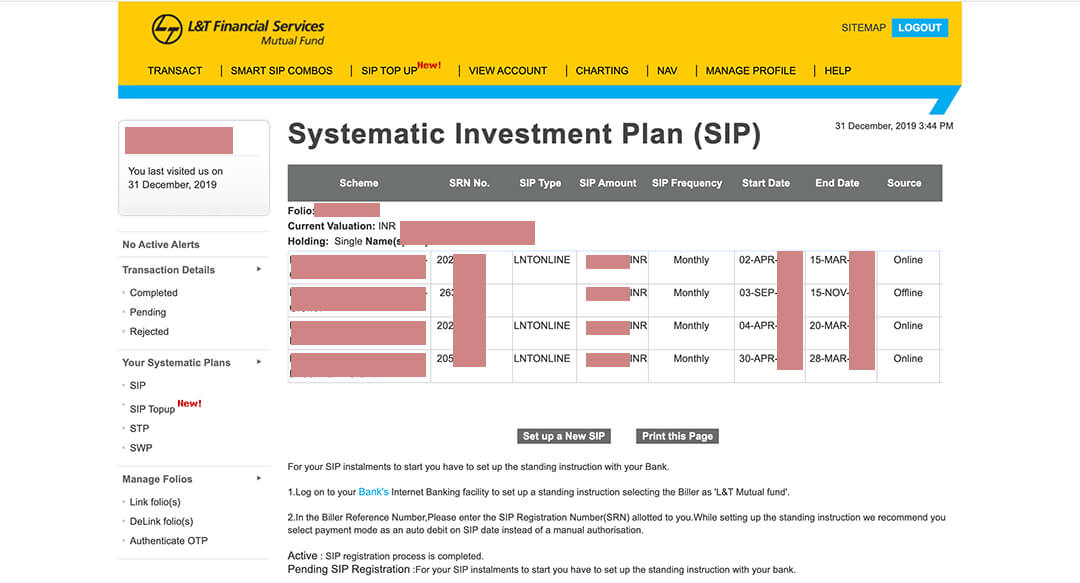Open Authenticate OTP page

[x=169, y=541]
